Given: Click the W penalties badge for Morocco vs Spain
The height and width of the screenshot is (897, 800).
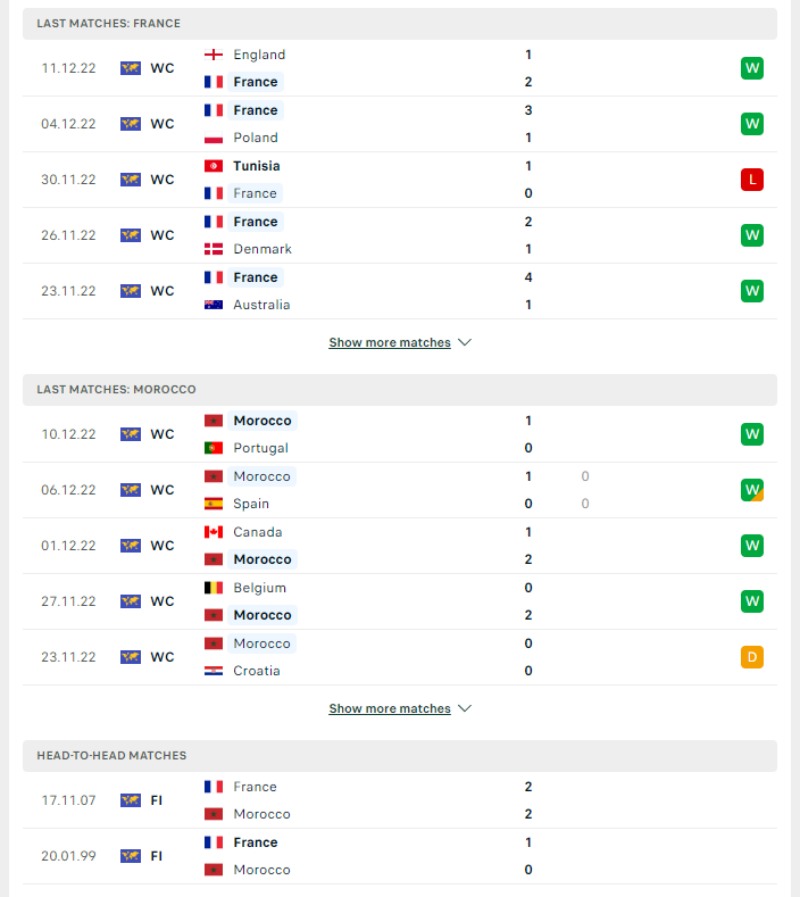Looking at the screenshot, I should pos(752,490).
